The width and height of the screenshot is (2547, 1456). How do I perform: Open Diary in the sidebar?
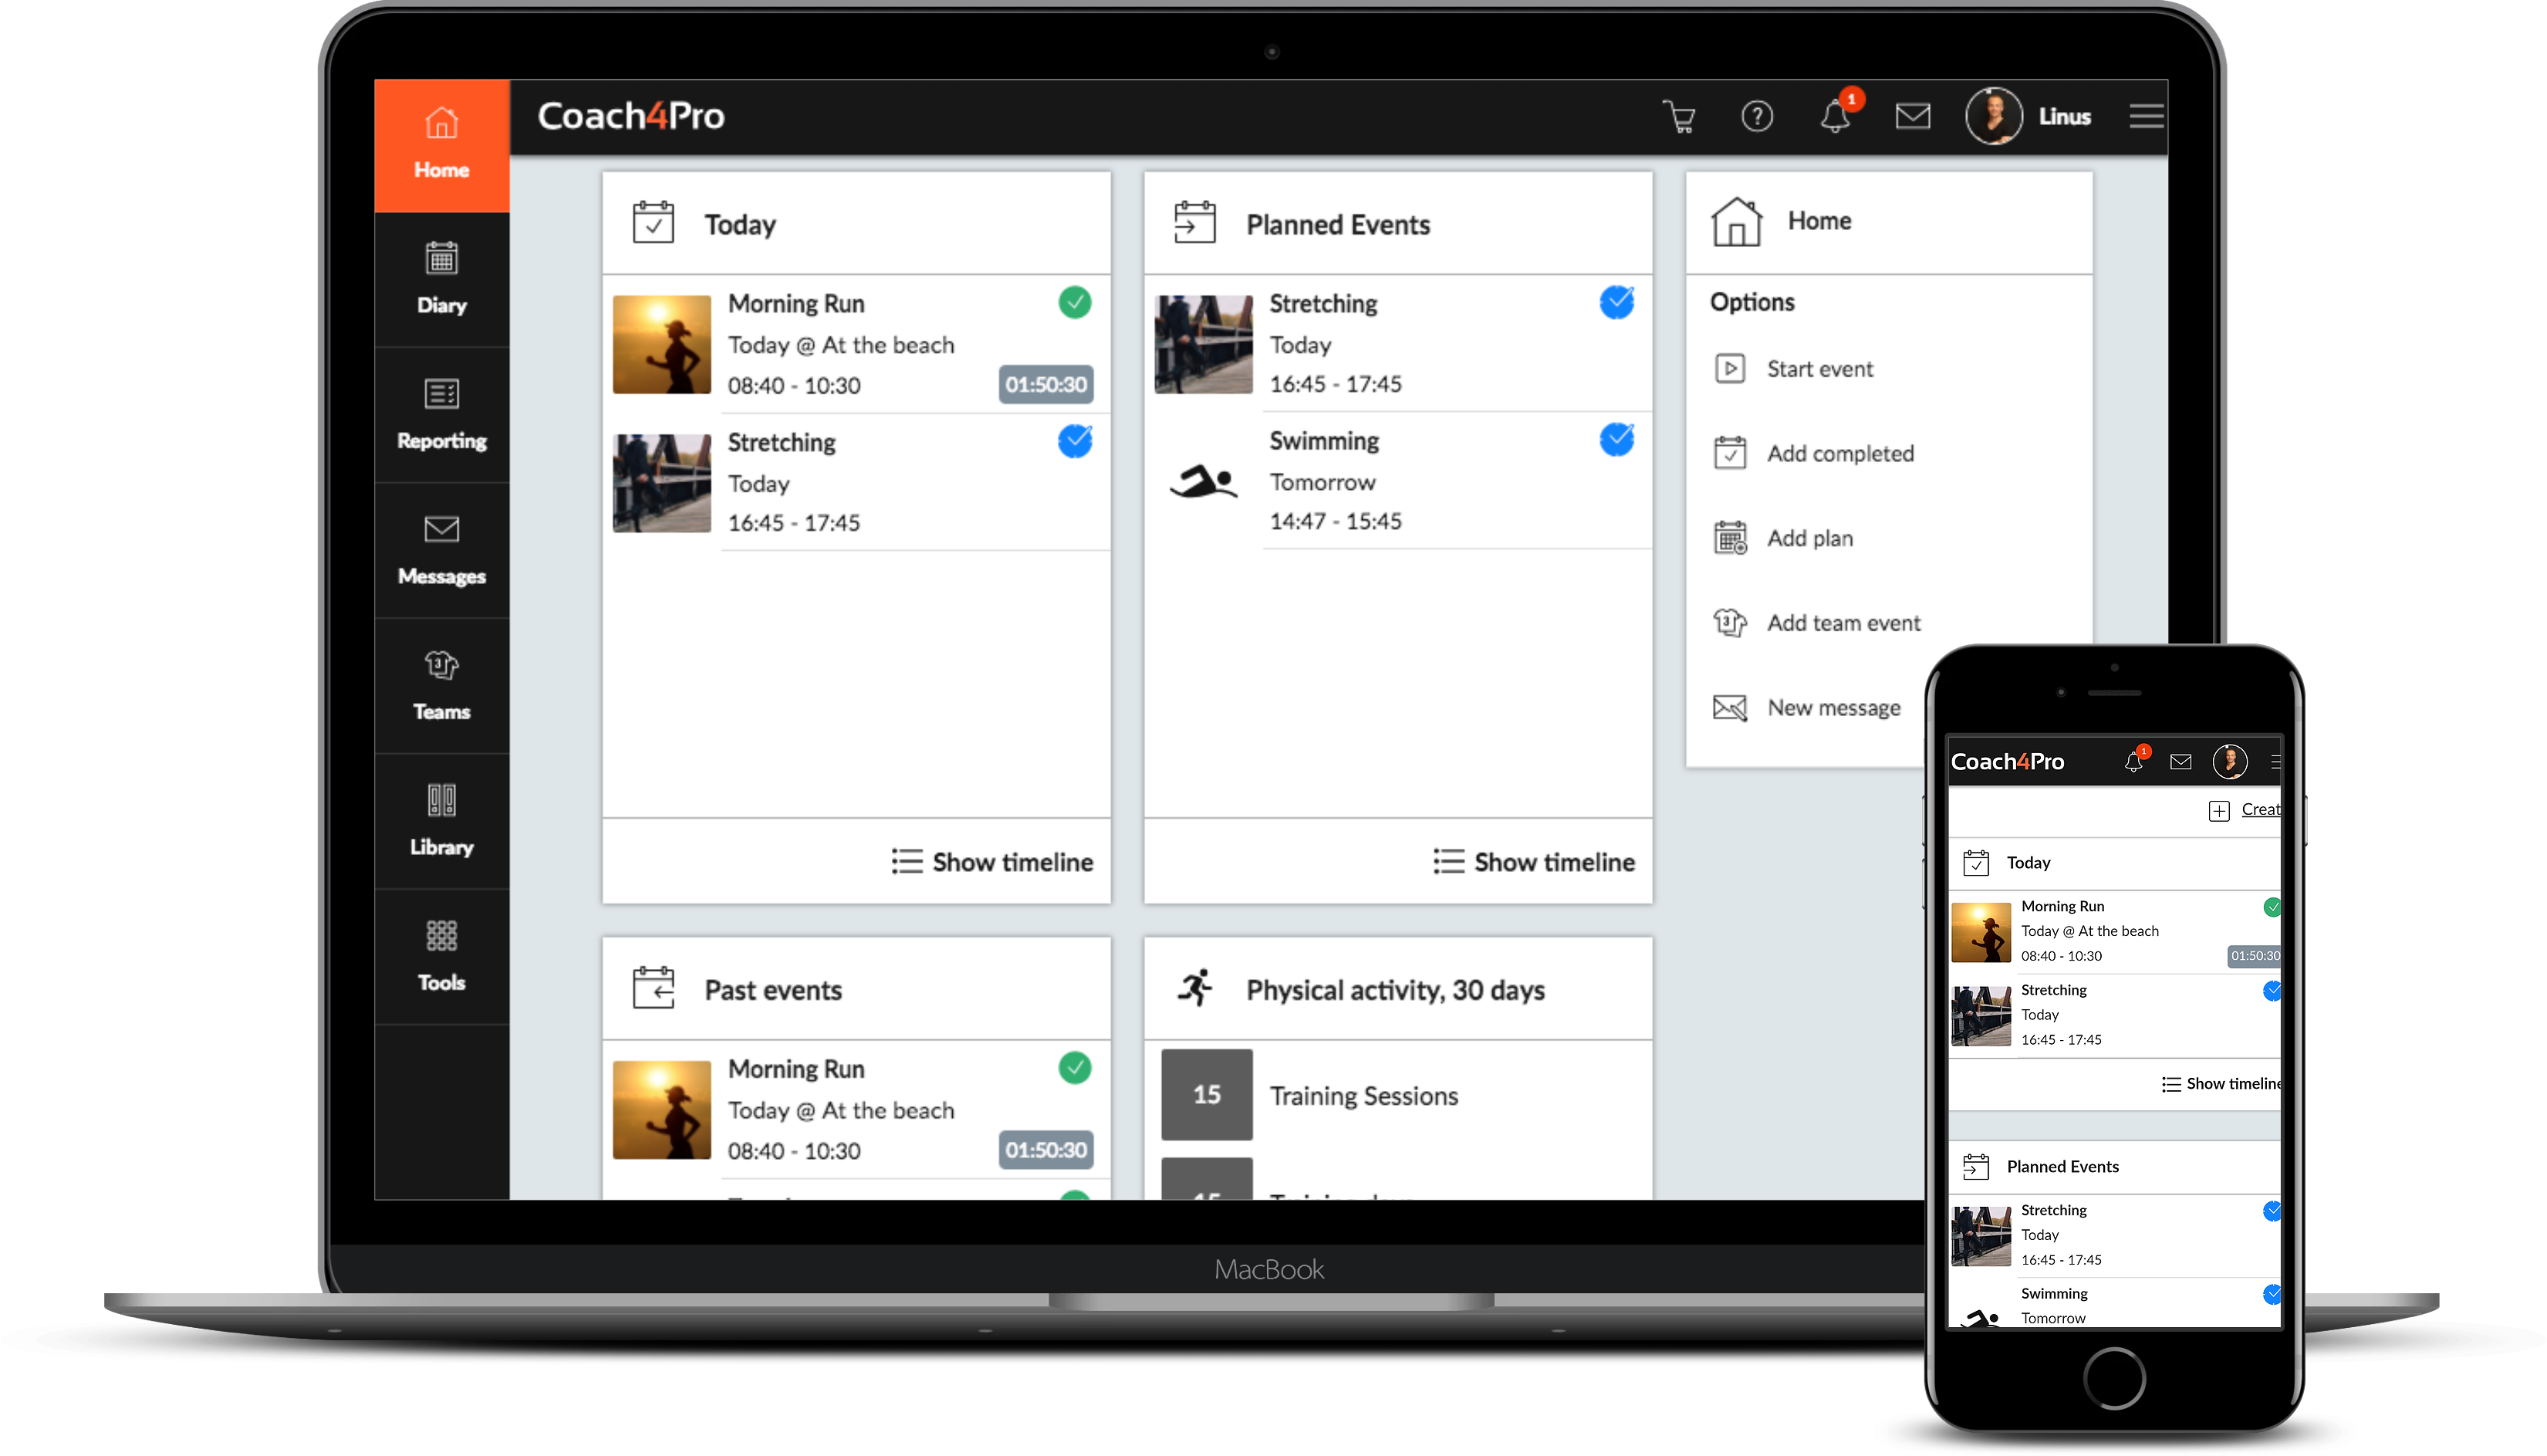441,280
